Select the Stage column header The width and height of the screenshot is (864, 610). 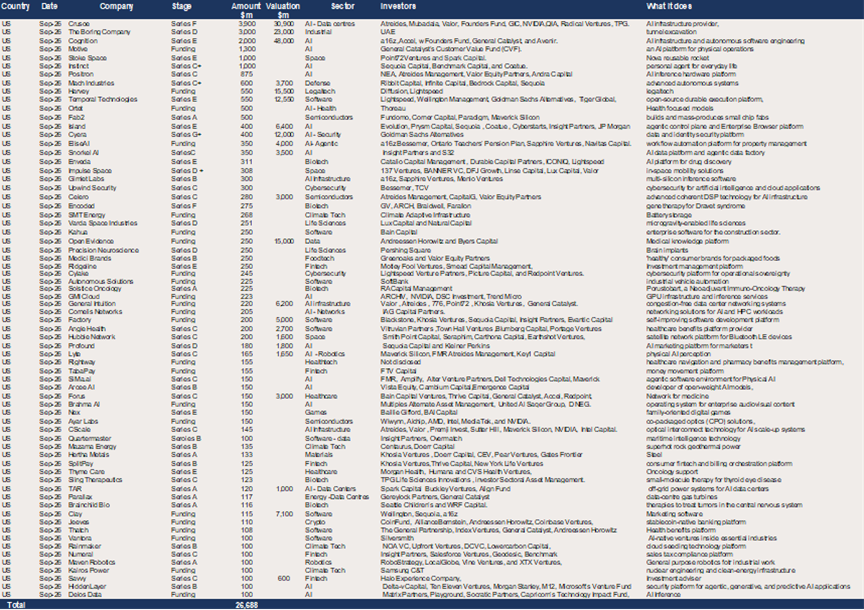tap(181, 6)
